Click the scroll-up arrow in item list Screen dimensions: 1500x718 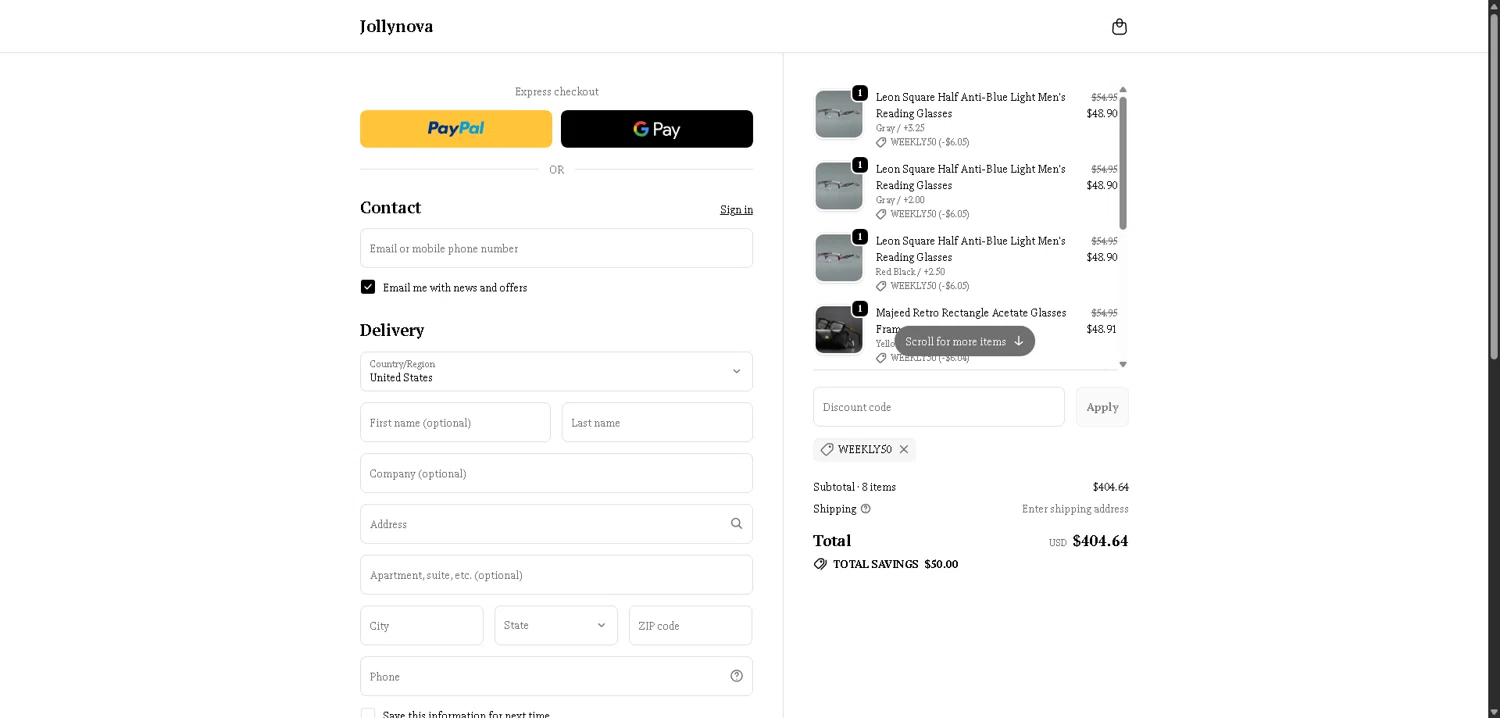click(x=1123, y=90)
